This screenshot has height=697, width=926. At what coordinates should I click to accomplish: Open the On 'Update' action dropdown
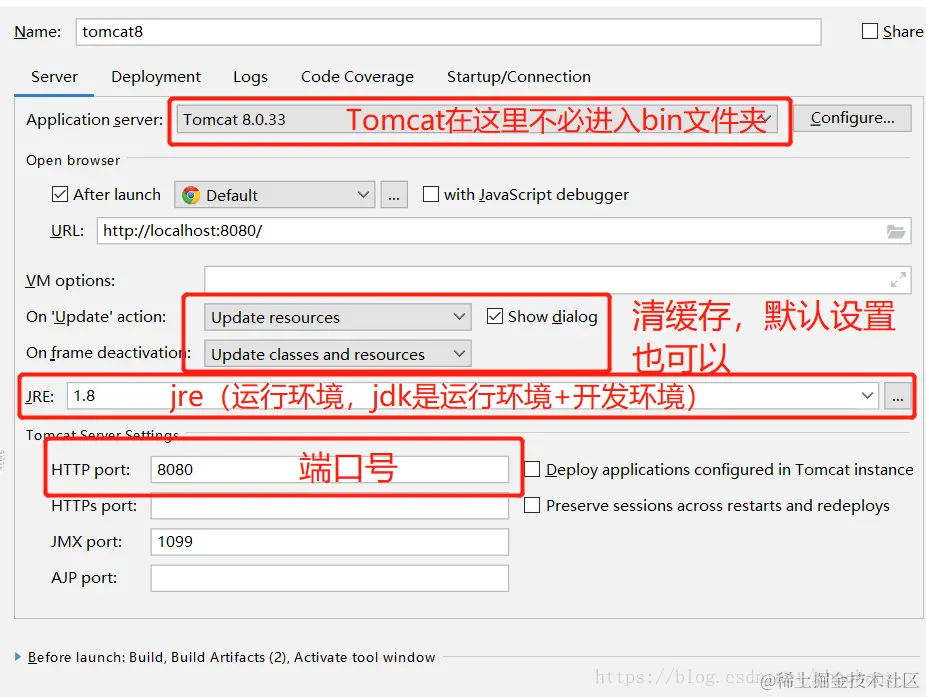(338, 317)
